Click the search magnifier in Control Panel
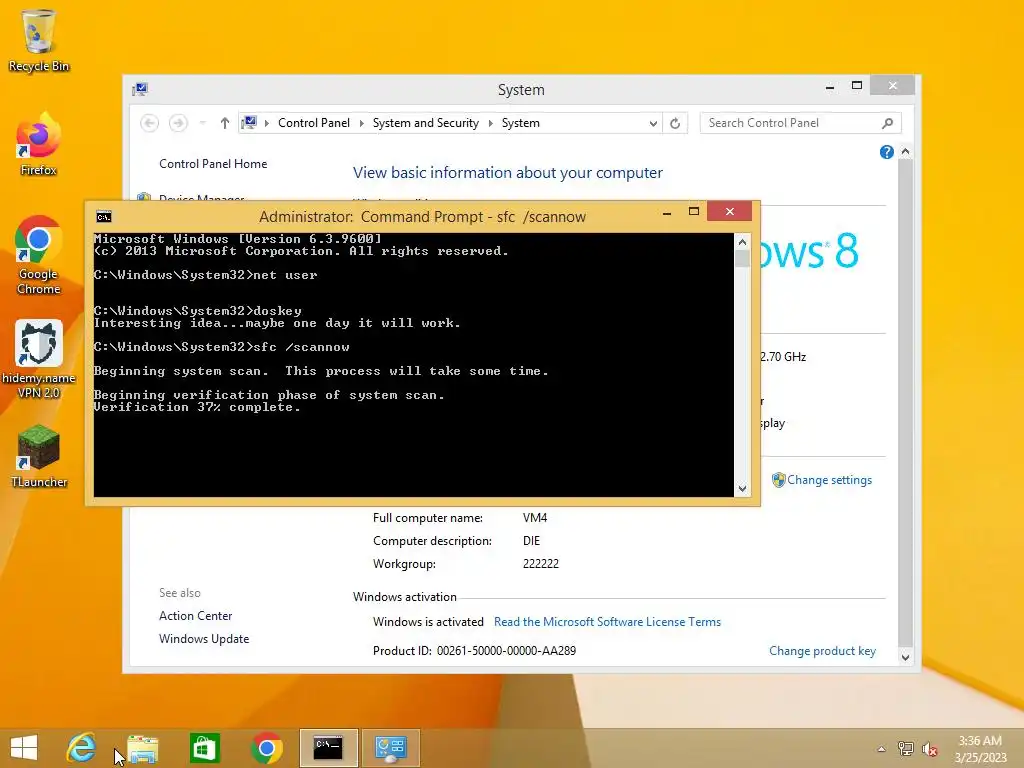The image size is (1024, 768). pyautogui.click(x=888, y=123)
